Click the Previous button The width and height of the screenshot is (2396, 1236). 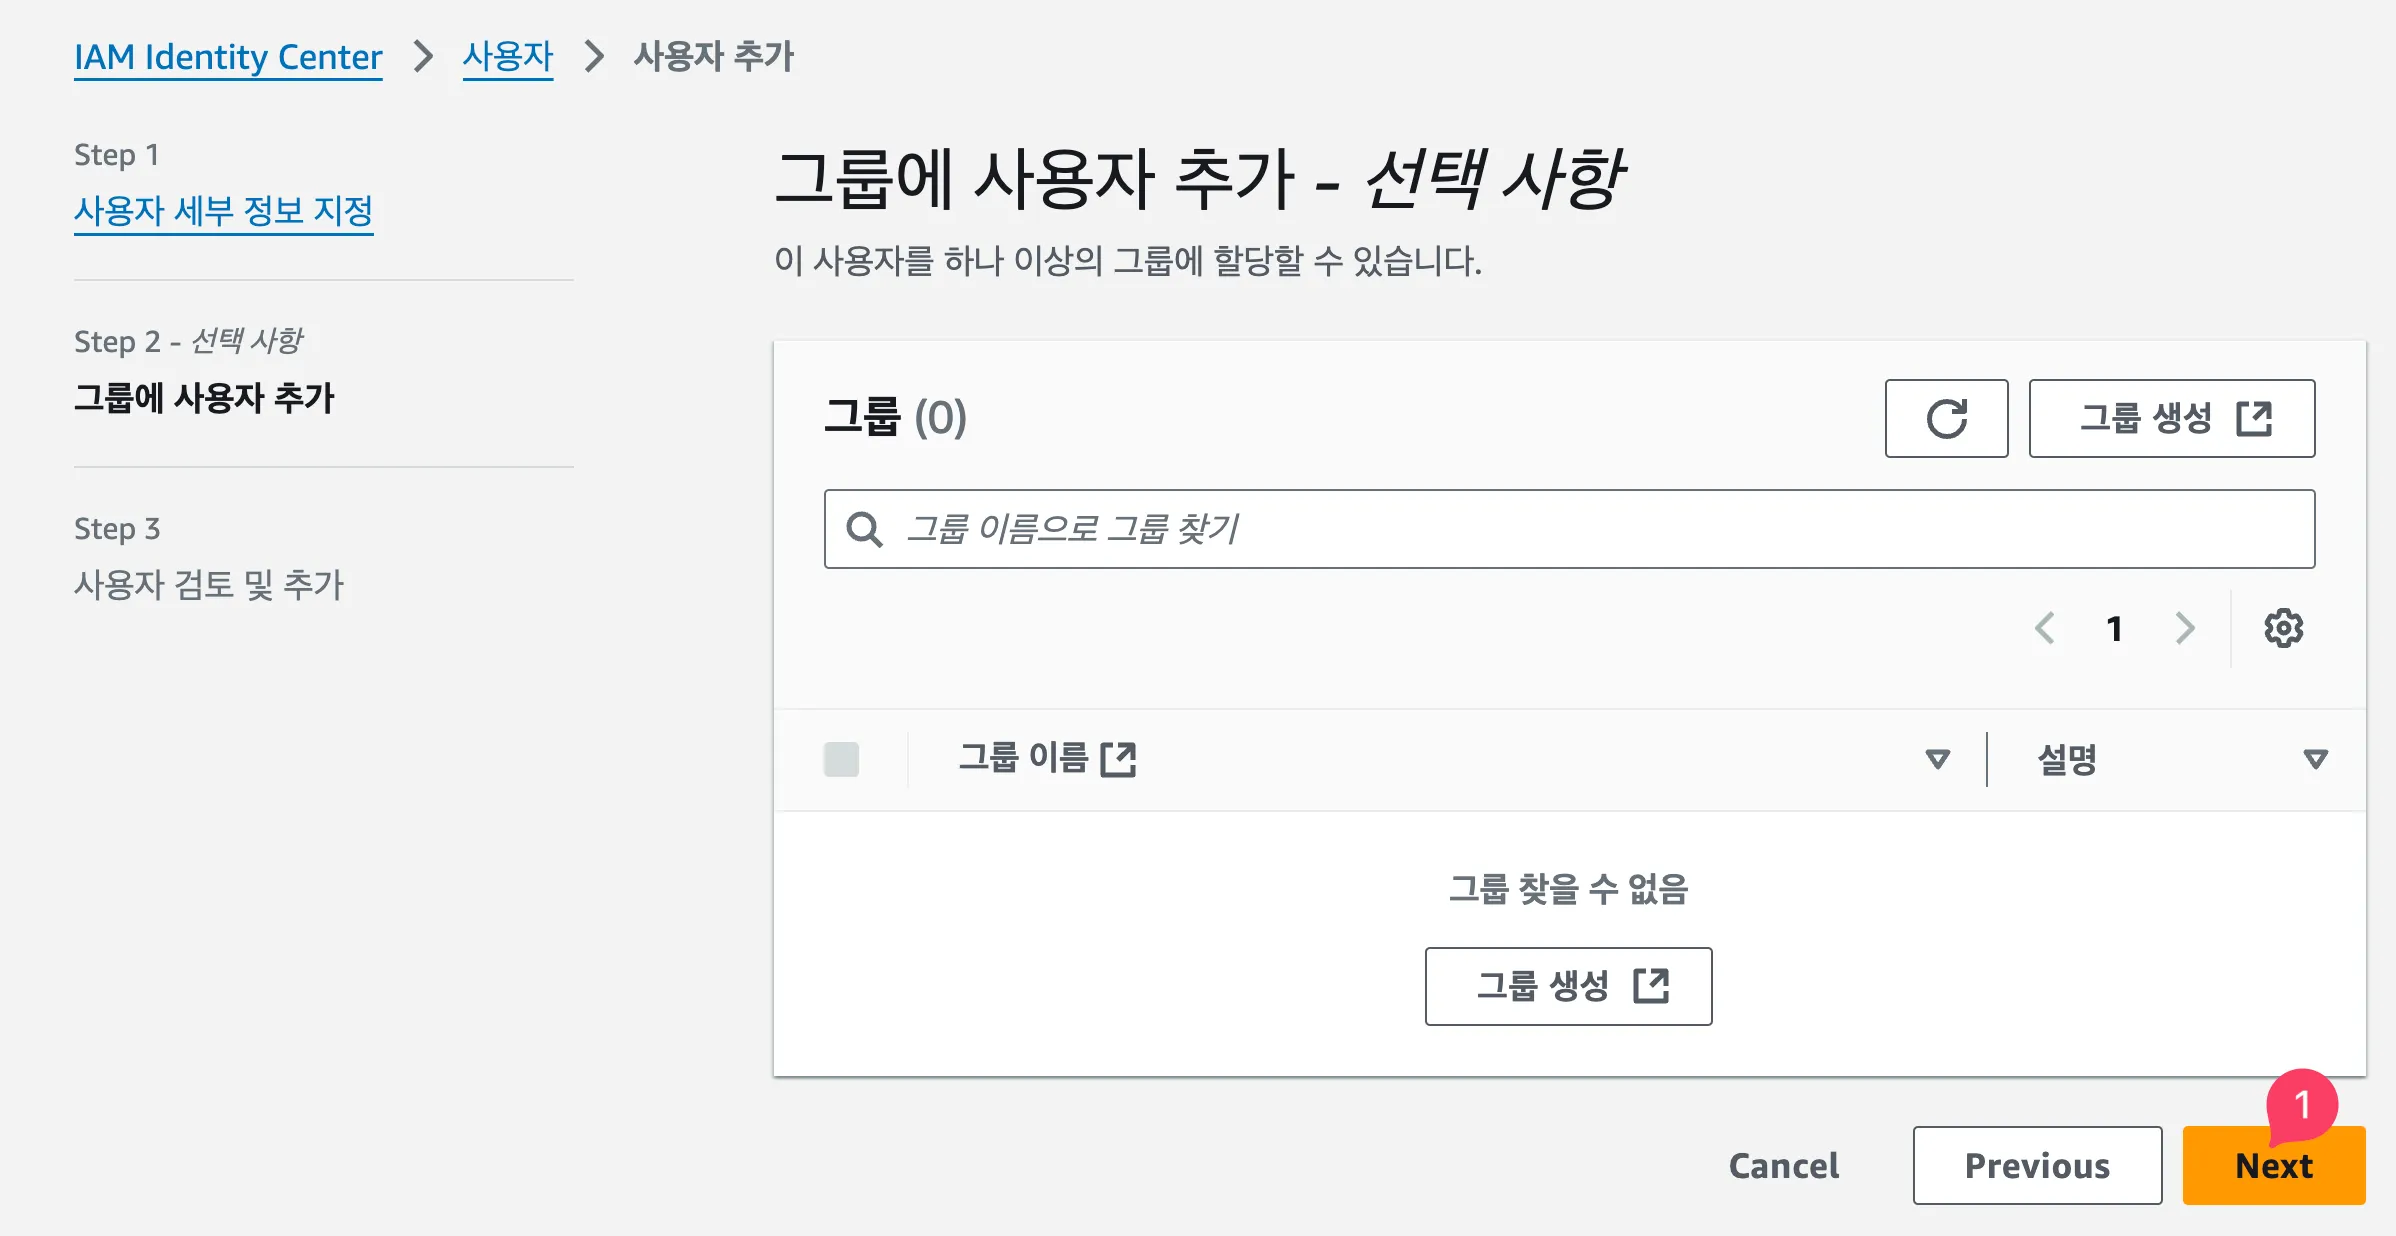2037,1164
